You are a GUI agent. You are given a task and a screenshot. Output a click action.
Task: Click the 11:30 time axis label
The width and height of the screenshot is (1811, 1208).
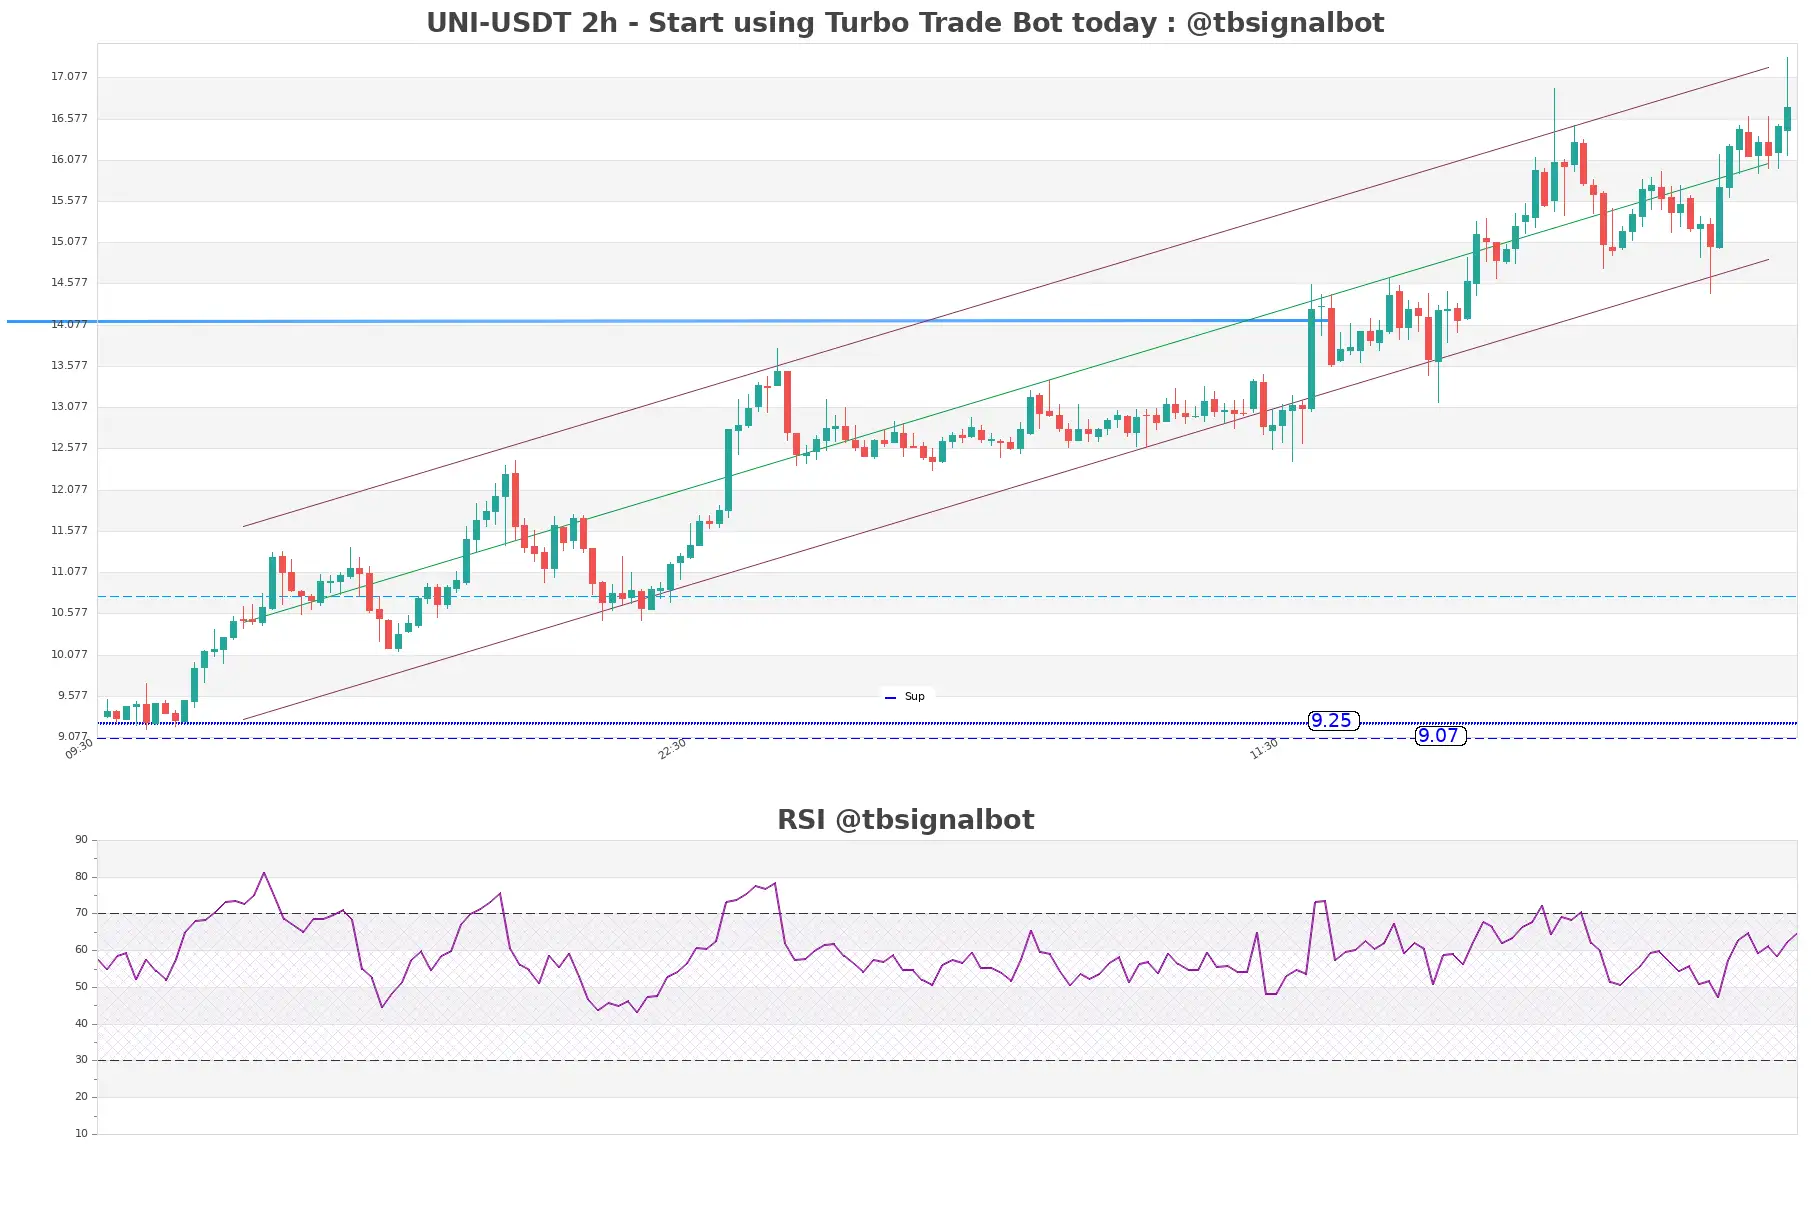coord(1264,749)
